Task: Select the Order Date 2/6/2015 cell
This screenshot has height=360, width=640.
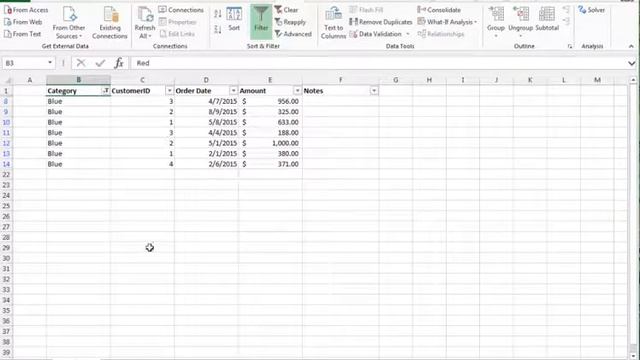Action: coord(207,164)
